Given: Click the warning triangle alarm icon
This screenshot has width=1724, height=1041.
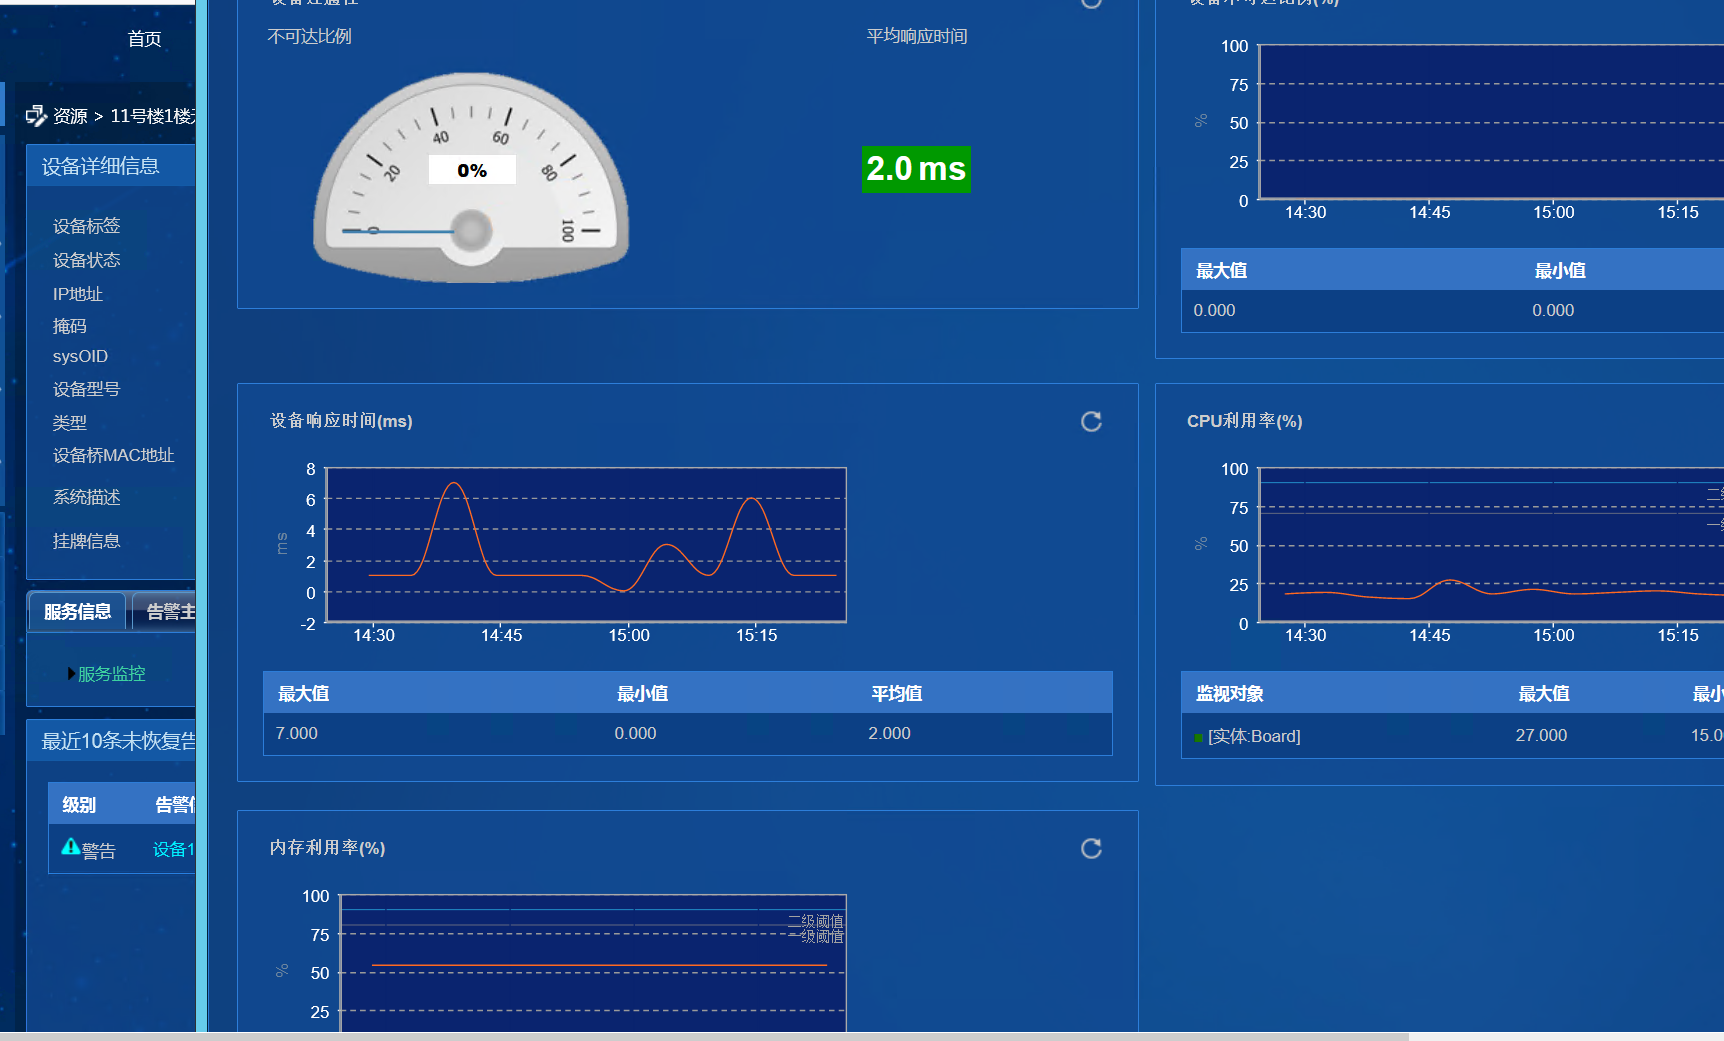Looking at the screenshot, I should (x=70, y=847).
